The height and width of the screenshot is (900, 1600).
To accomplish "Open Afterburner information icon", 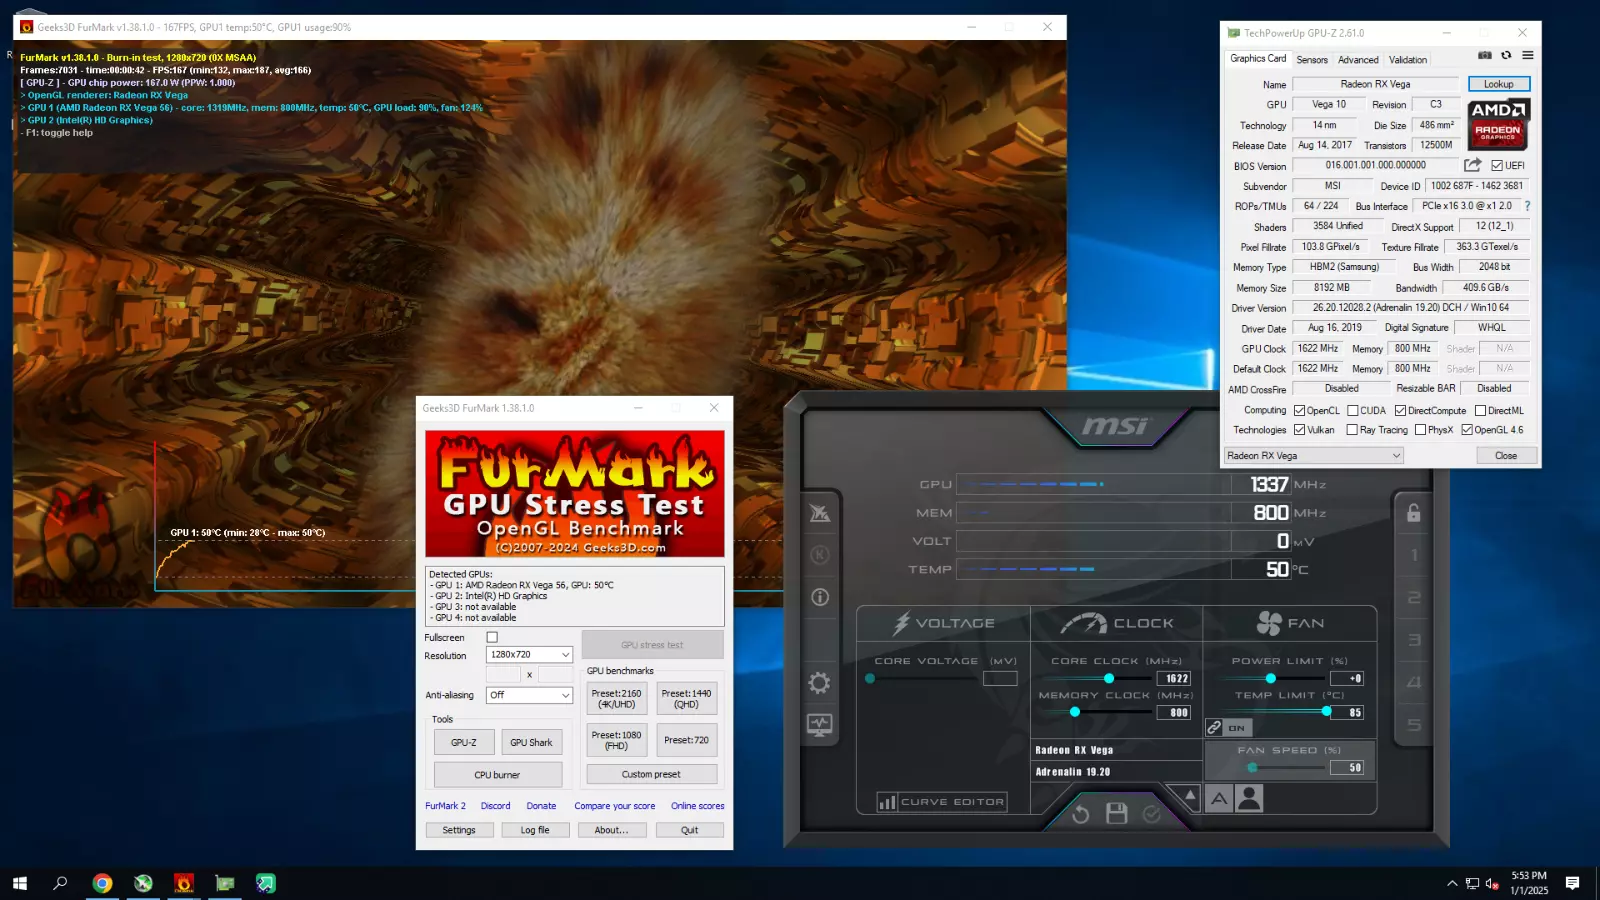I will pyautogui.click(x=820, y=597).
